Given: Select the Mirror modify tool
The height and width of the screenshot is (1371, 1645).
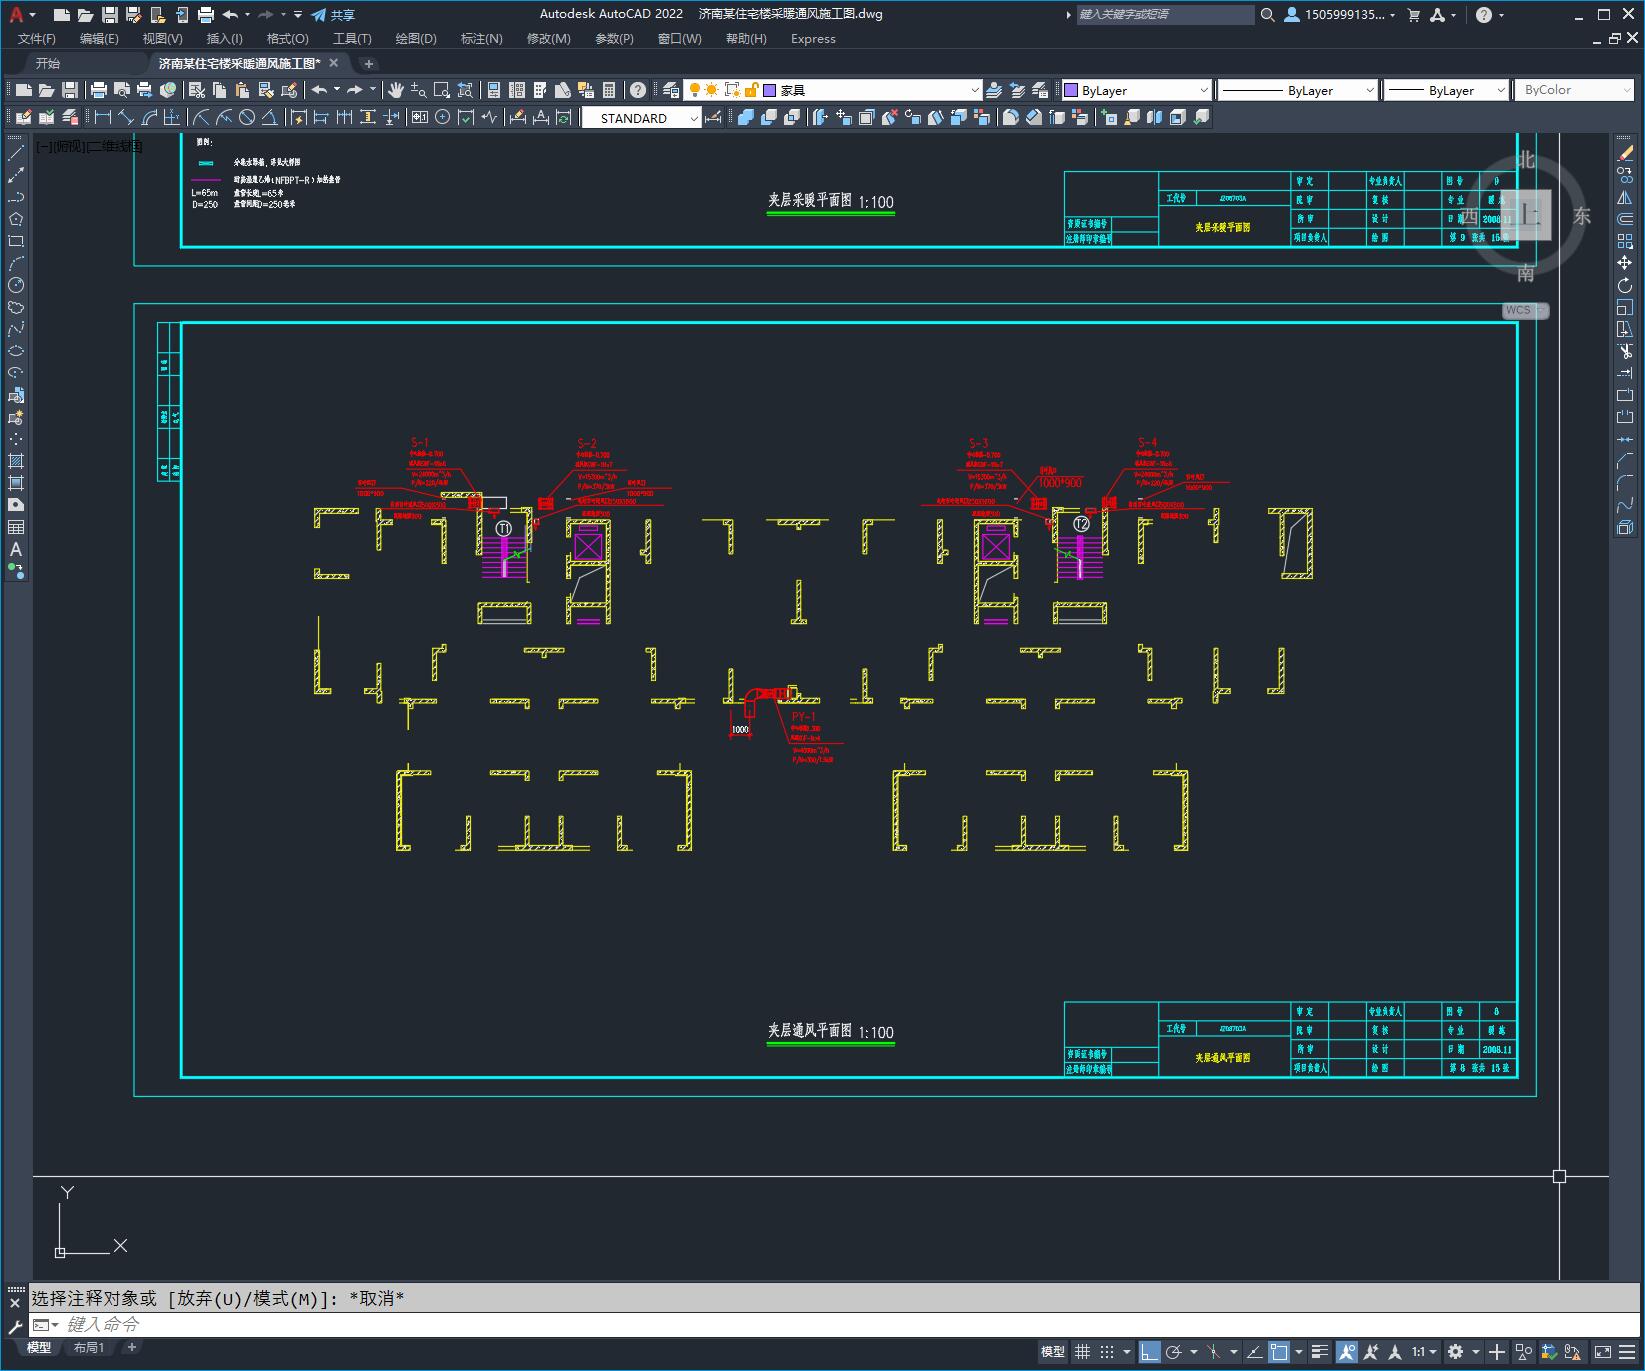Looking at the screenshot, I should click(1625, 198).
